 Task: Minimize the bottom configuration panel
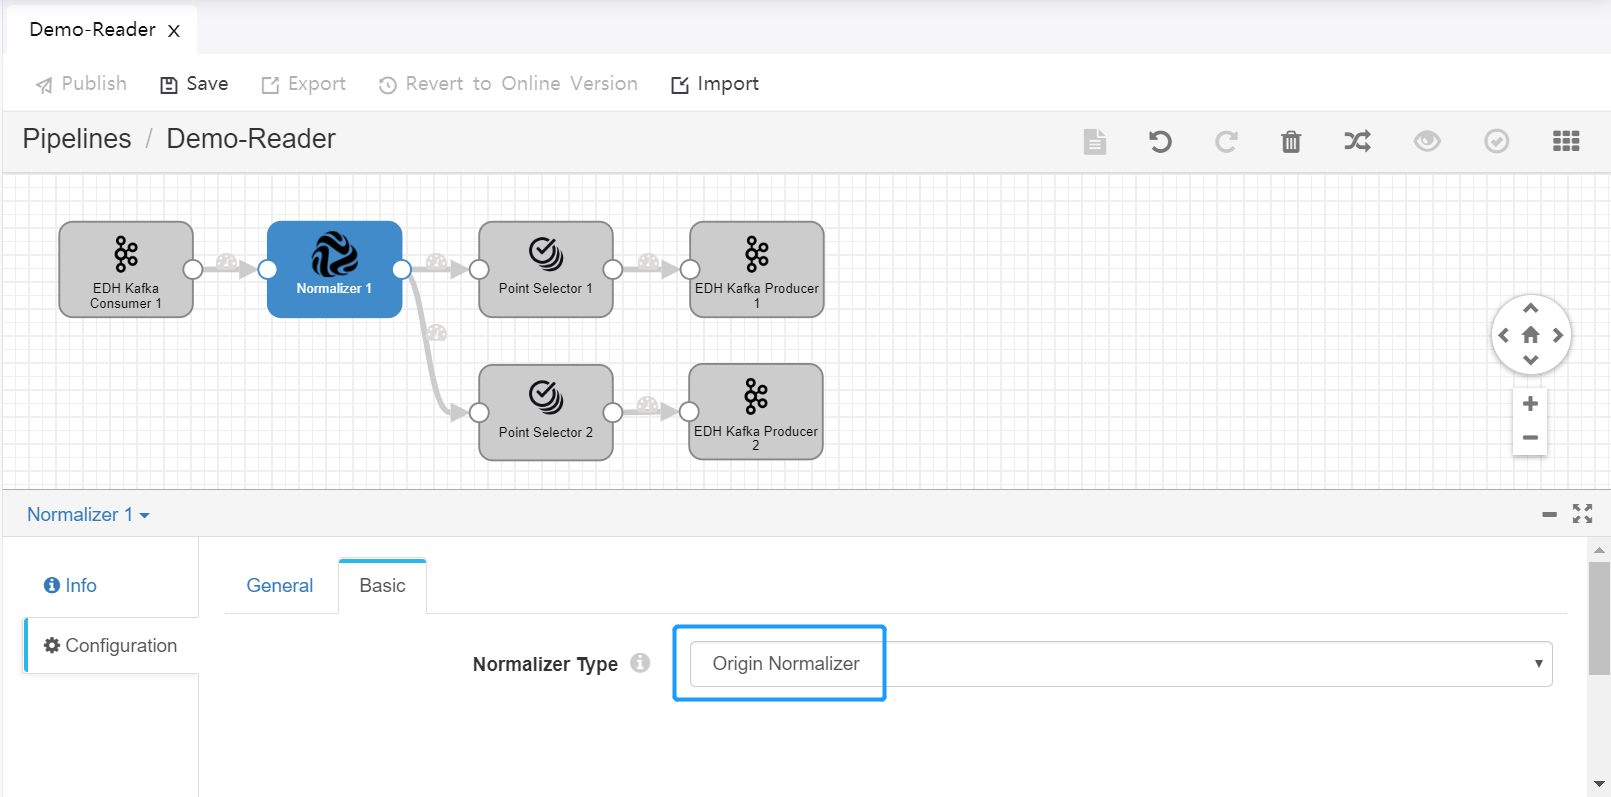pyautogui.click(x=1549, y=514)
